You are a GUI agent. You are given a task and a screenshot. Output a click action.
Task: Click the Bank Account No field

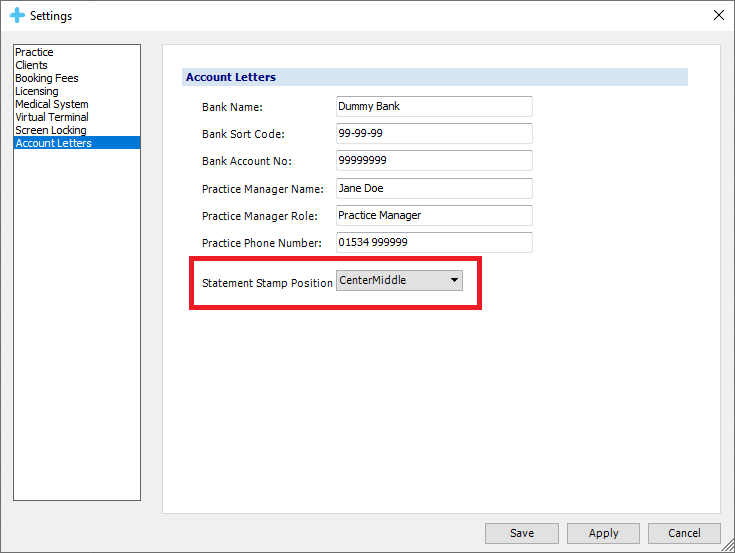click(x=434, y=161)
